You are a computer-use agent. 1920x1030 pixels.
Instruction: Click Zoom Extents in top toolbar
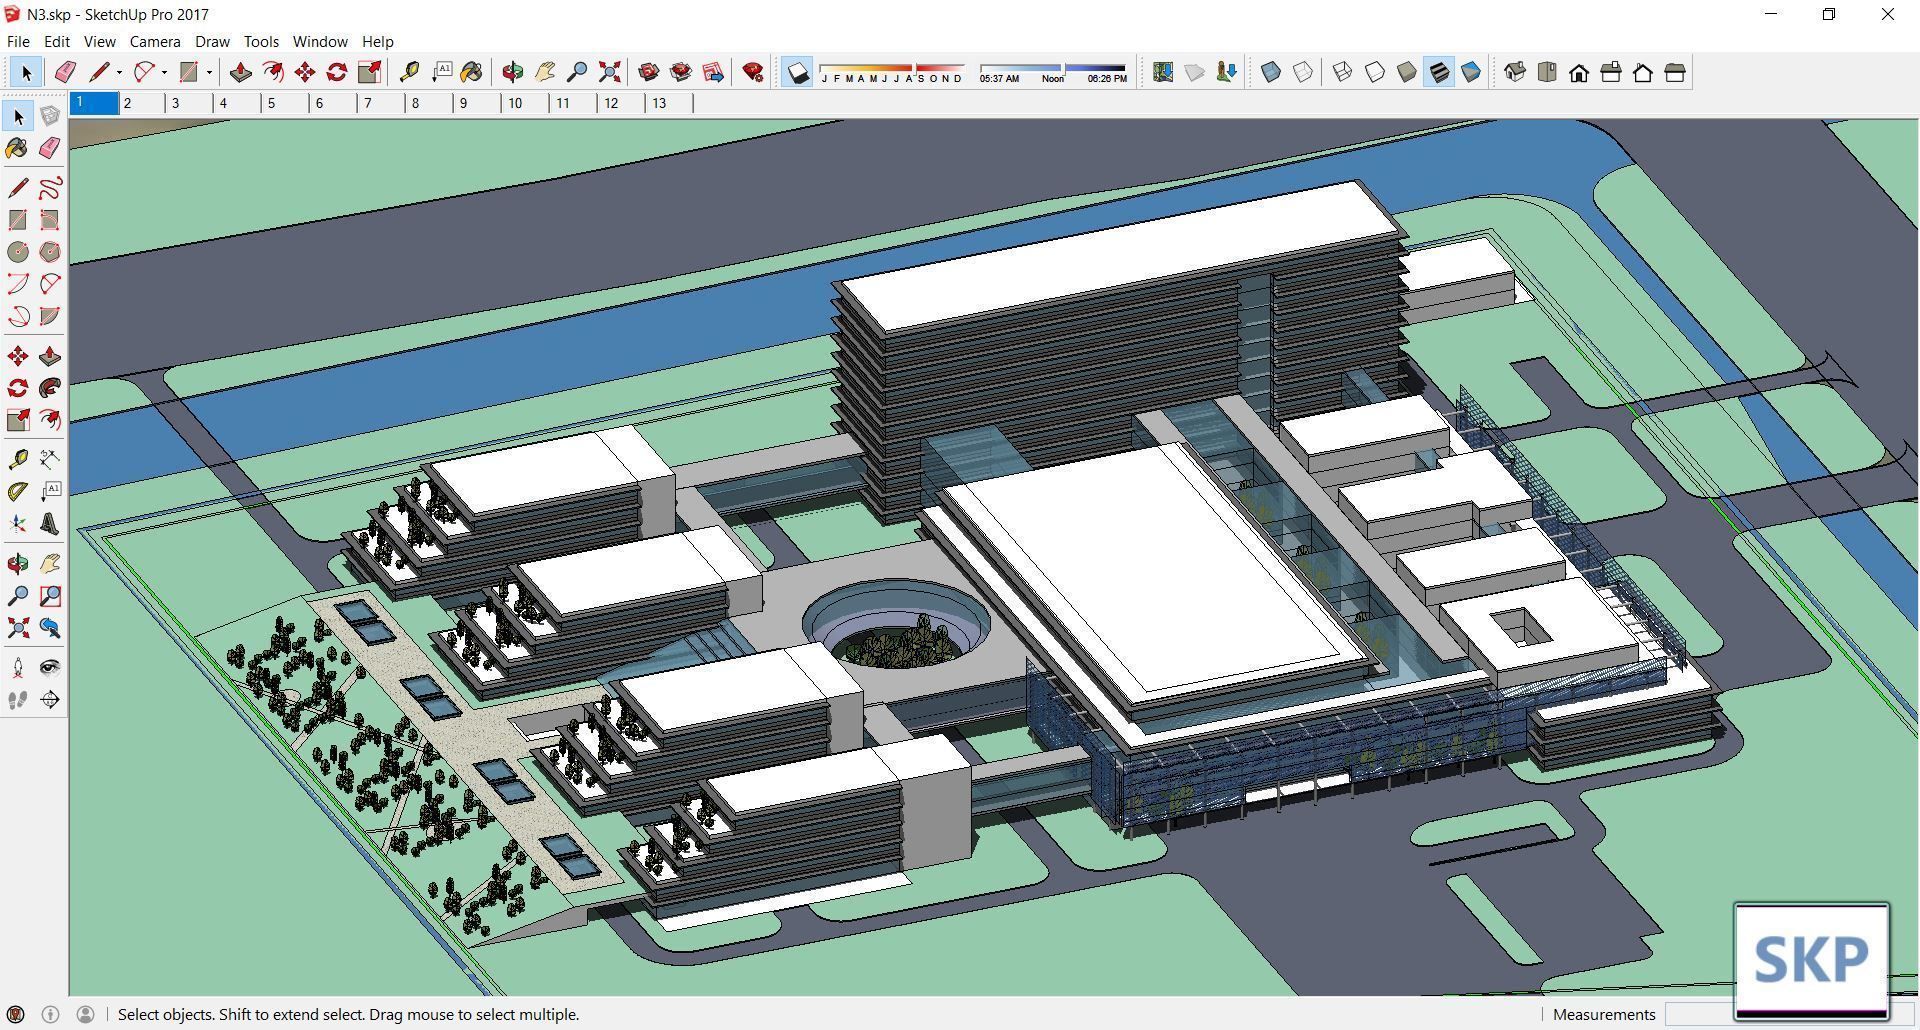609,72
